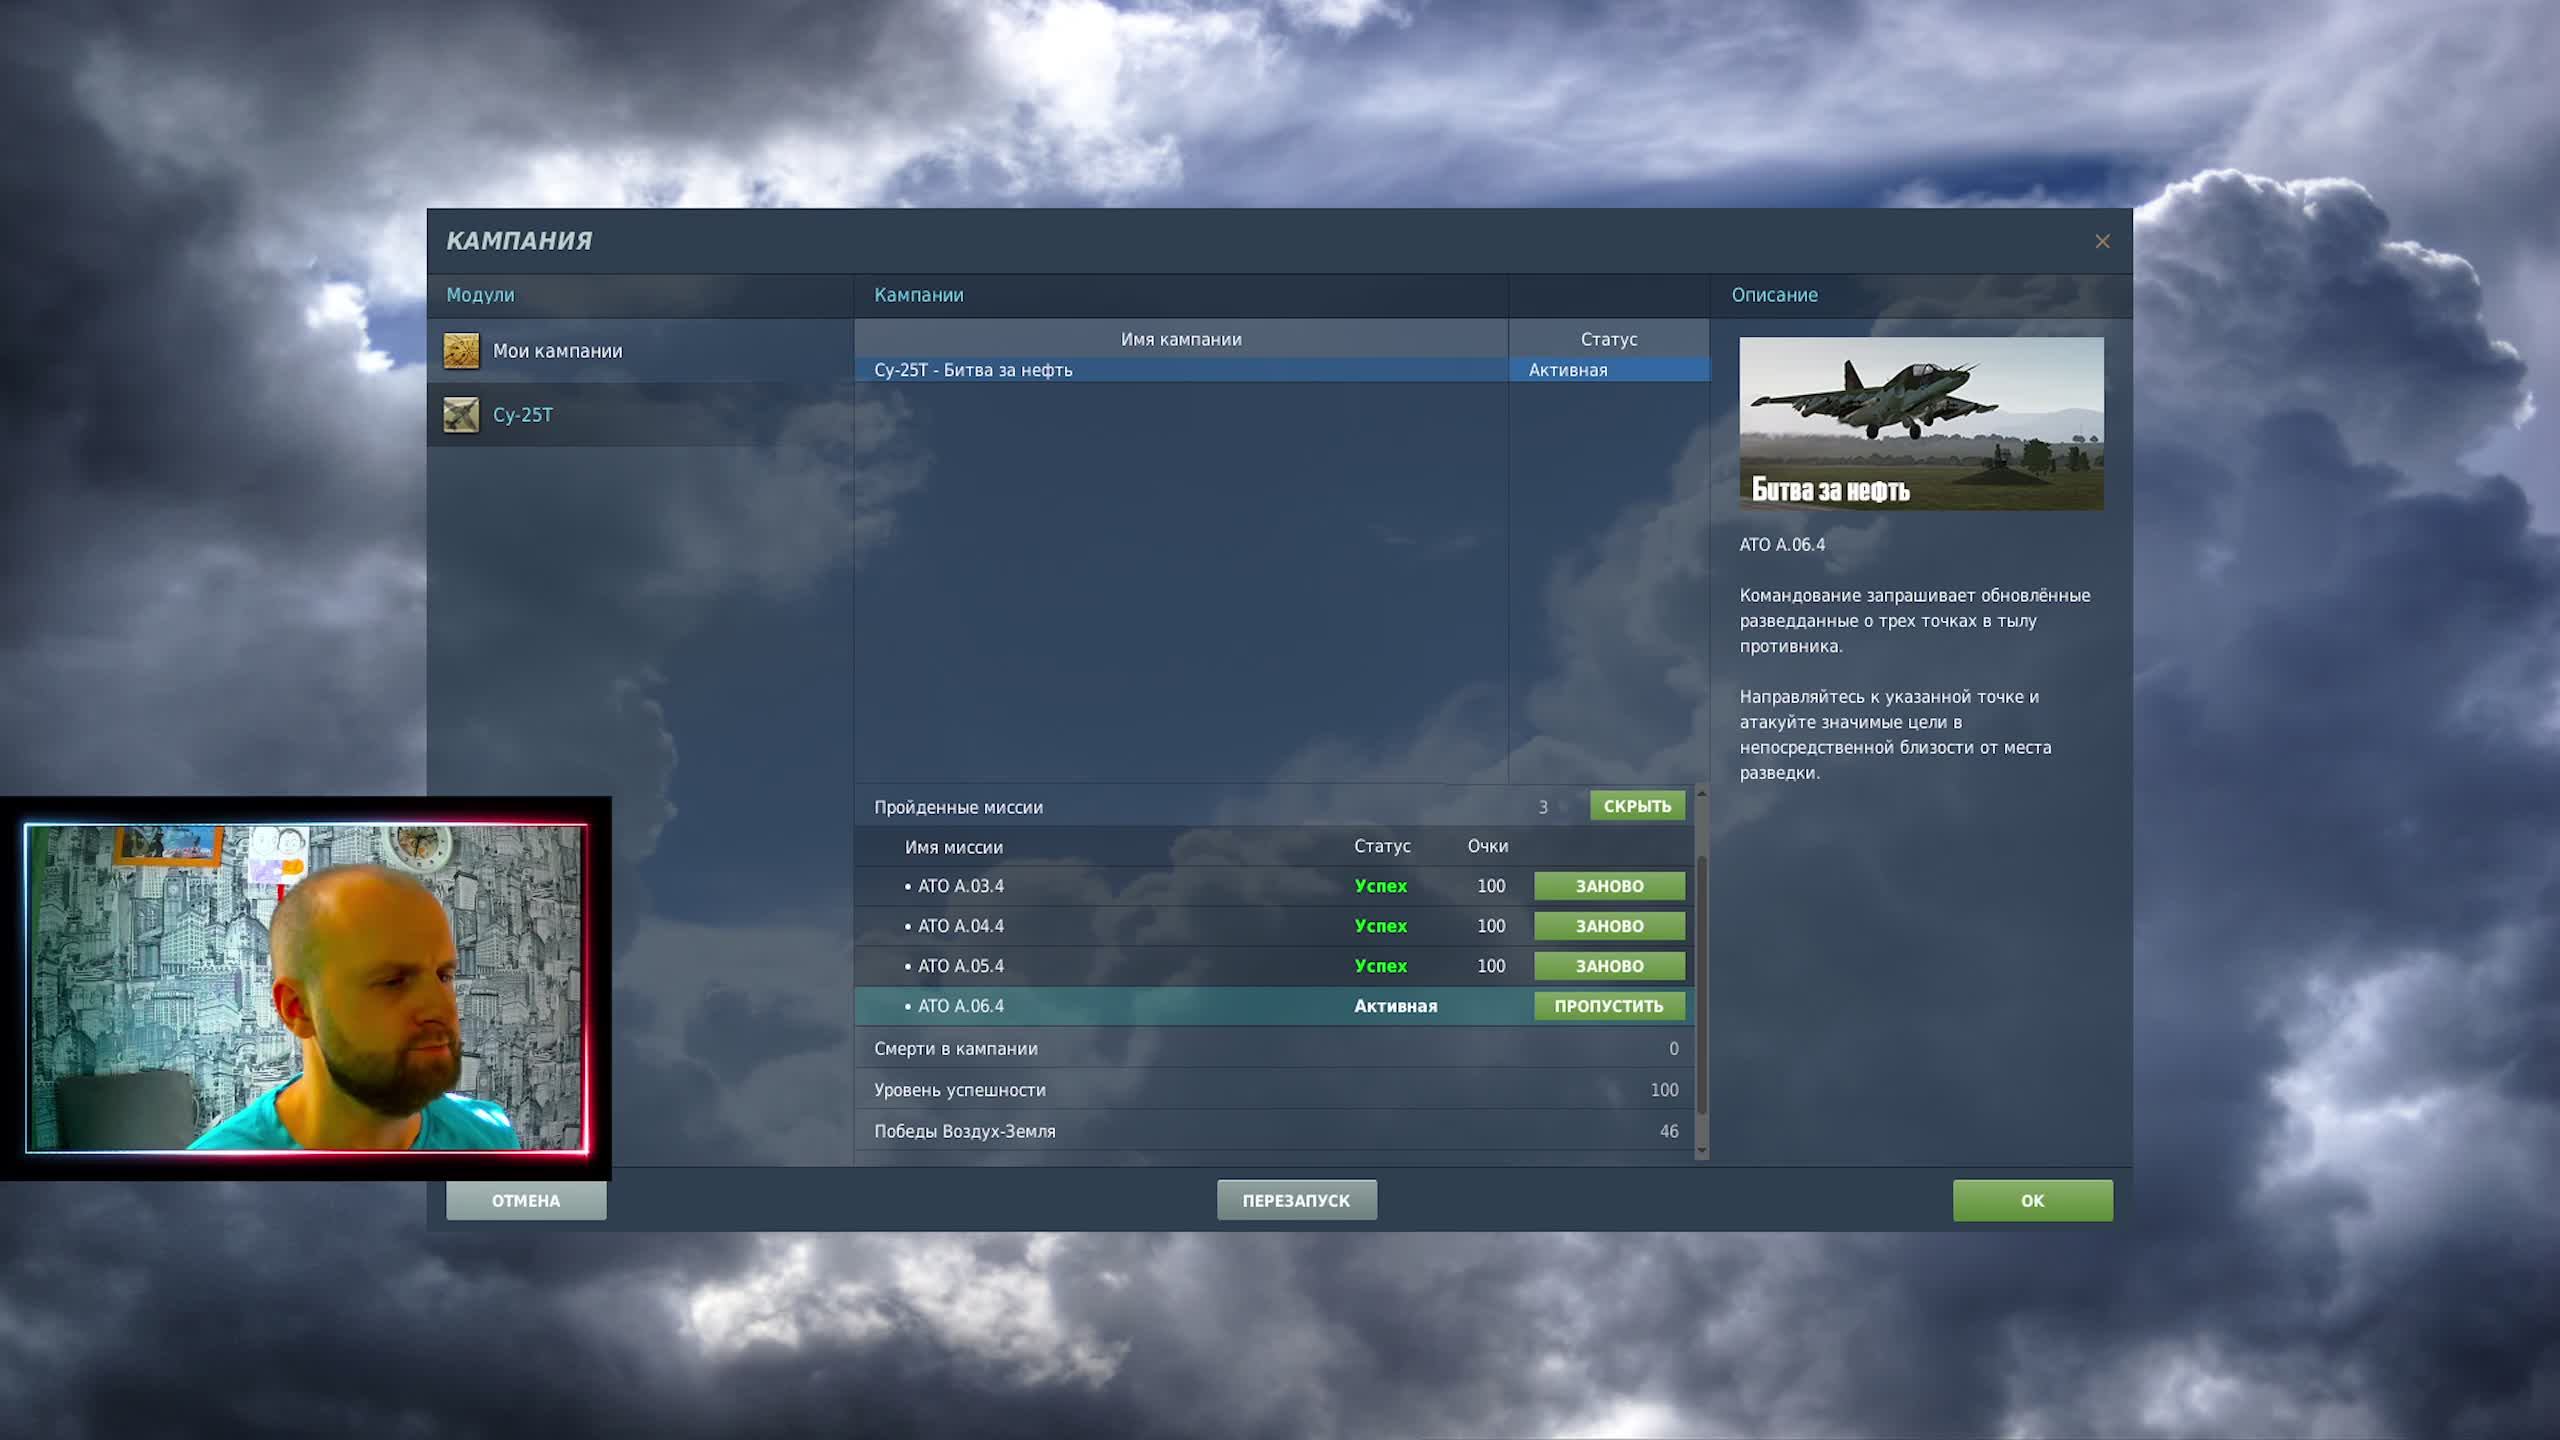Viewport: 2560px width, 1440px height.
Task: Confirm selection with ОК button
Action: coord(2032,1200)
